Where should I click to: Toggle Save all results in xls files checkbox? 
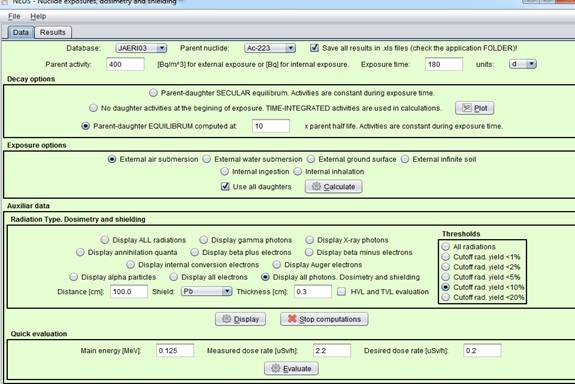(x=314, y=48)
